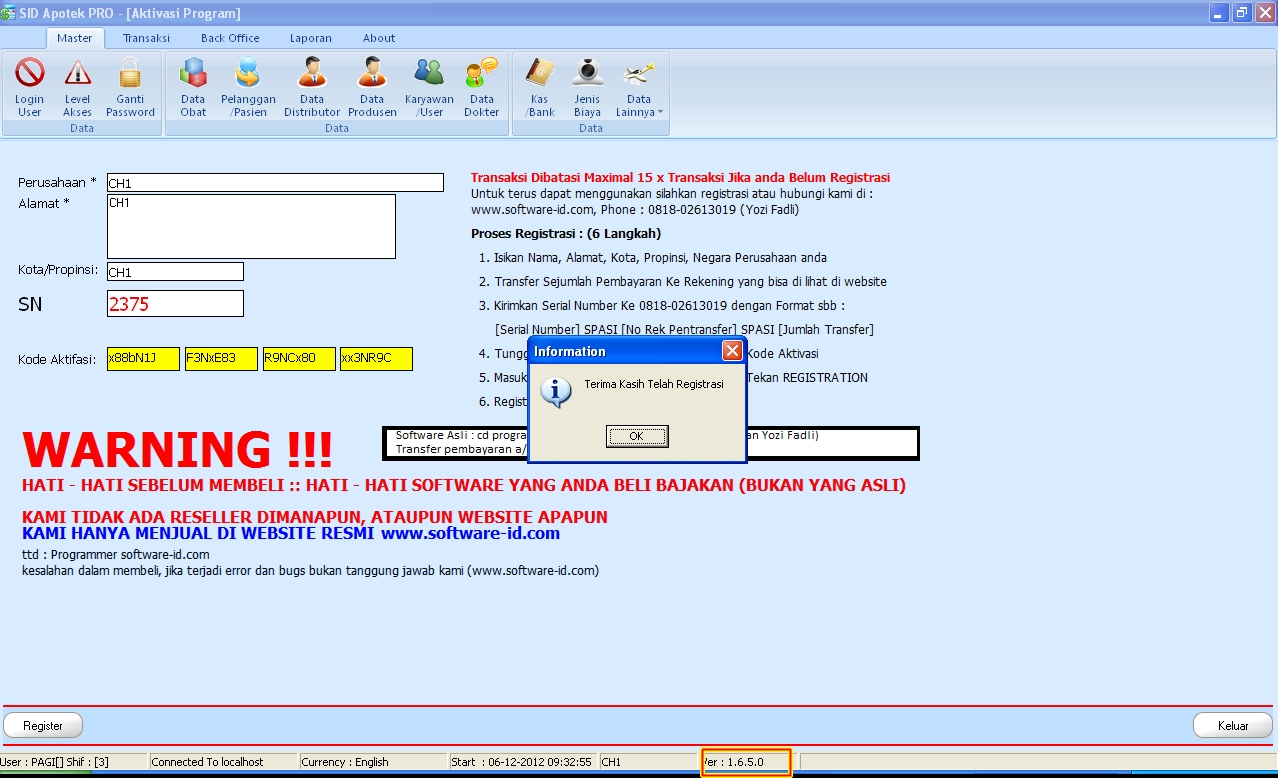Click the Ganti Password icon
The width and height of the screenshot is (1278, 778).
130,85
